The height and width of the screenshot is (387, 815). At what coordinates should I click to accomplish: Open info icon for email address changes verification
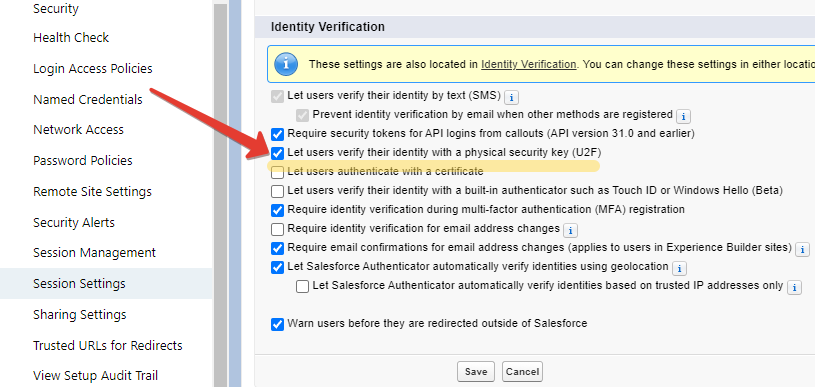click(x=570, y=230)
